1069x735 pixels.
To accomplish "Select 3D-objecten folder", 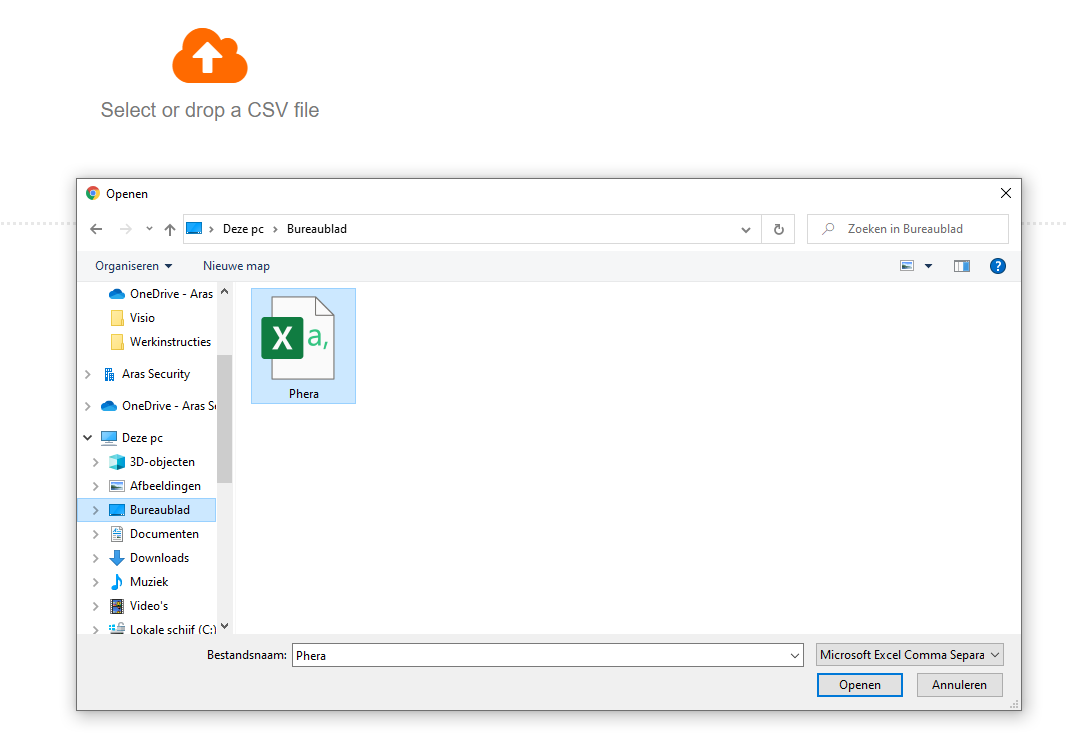I will click(x=152, y=462).
